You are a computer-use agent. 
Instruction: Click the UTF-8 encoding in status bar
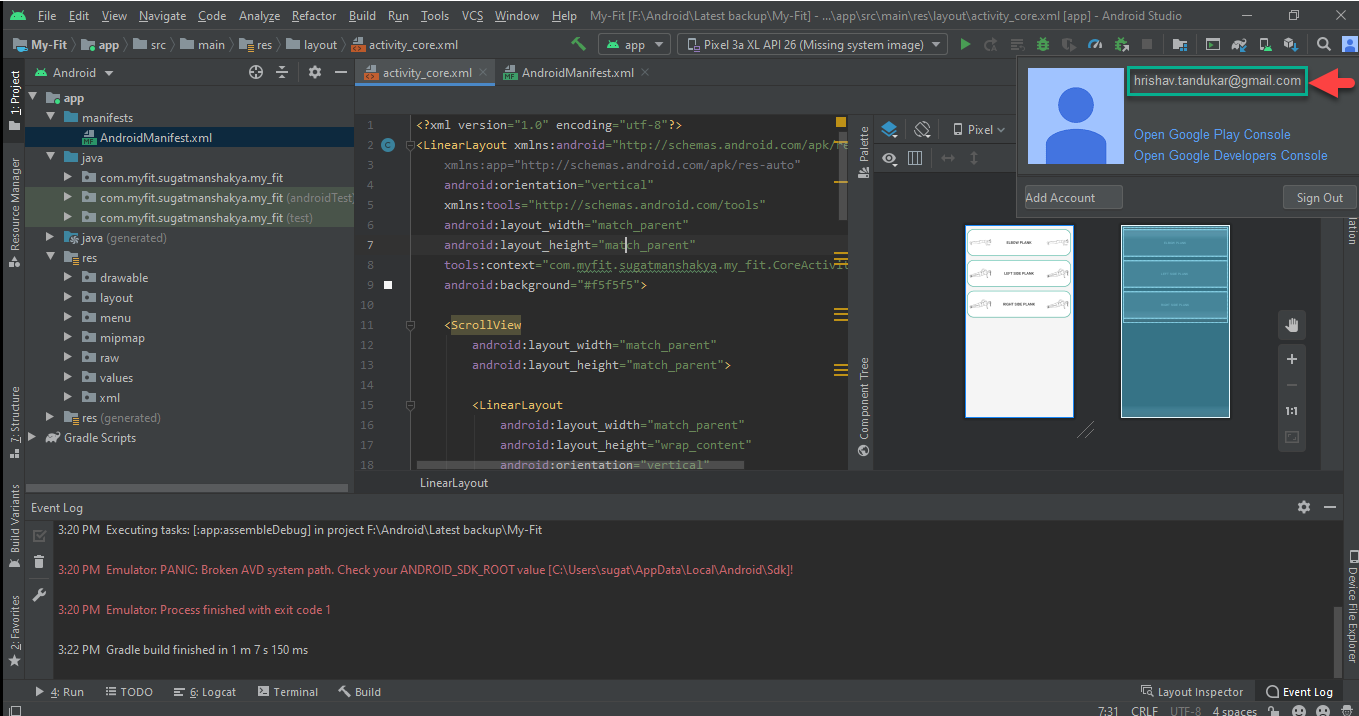(x=1186, y=710)
